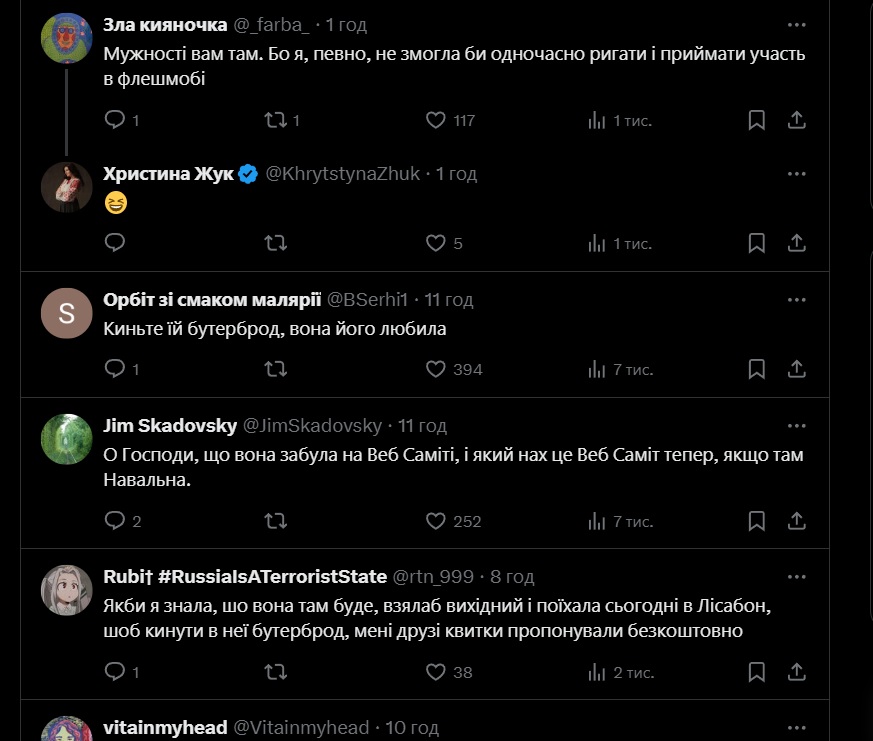Bookmark the Rubi† tweet about Лісабон

click(757, 672)
